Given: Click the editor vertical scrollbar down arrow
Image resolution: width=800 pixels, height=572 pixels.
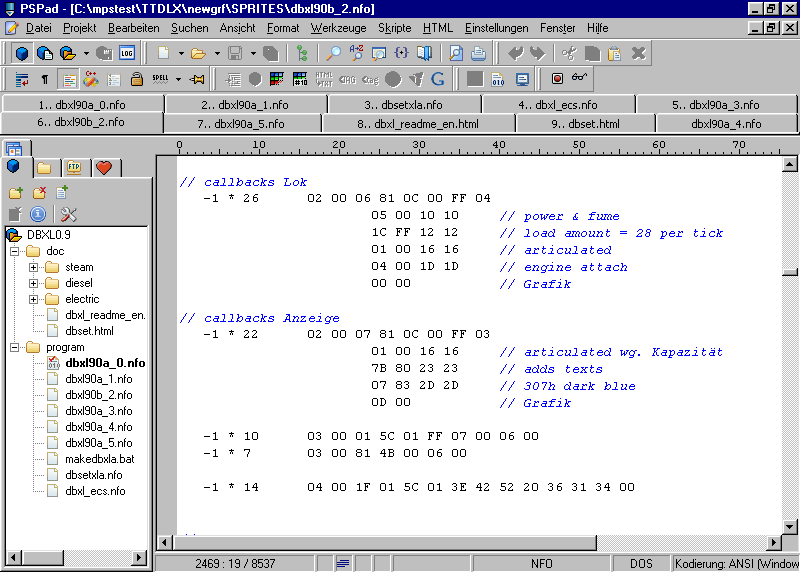Looking at the screenshot, I should pyautogui.click(x=789, y=526).
